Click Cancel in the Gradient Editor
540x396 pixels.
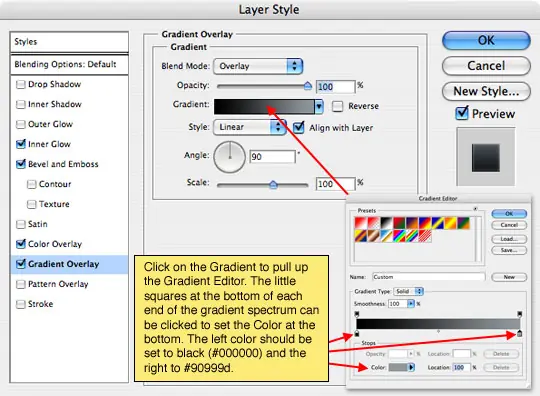tap(509, 225)
